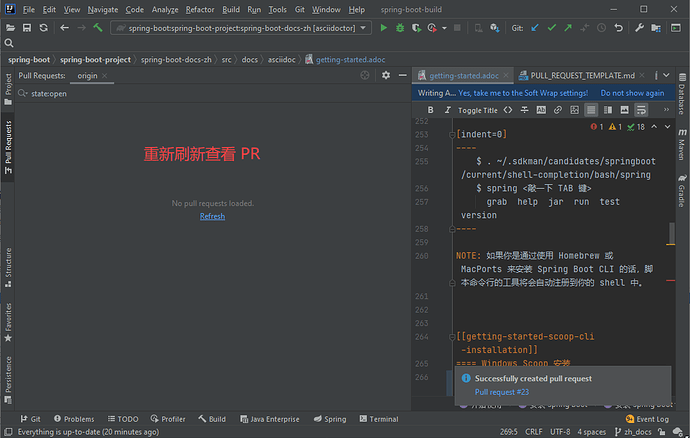
Task: Open pull request panel gear settings
Action: pyautogui.click(x=386, y=75)
